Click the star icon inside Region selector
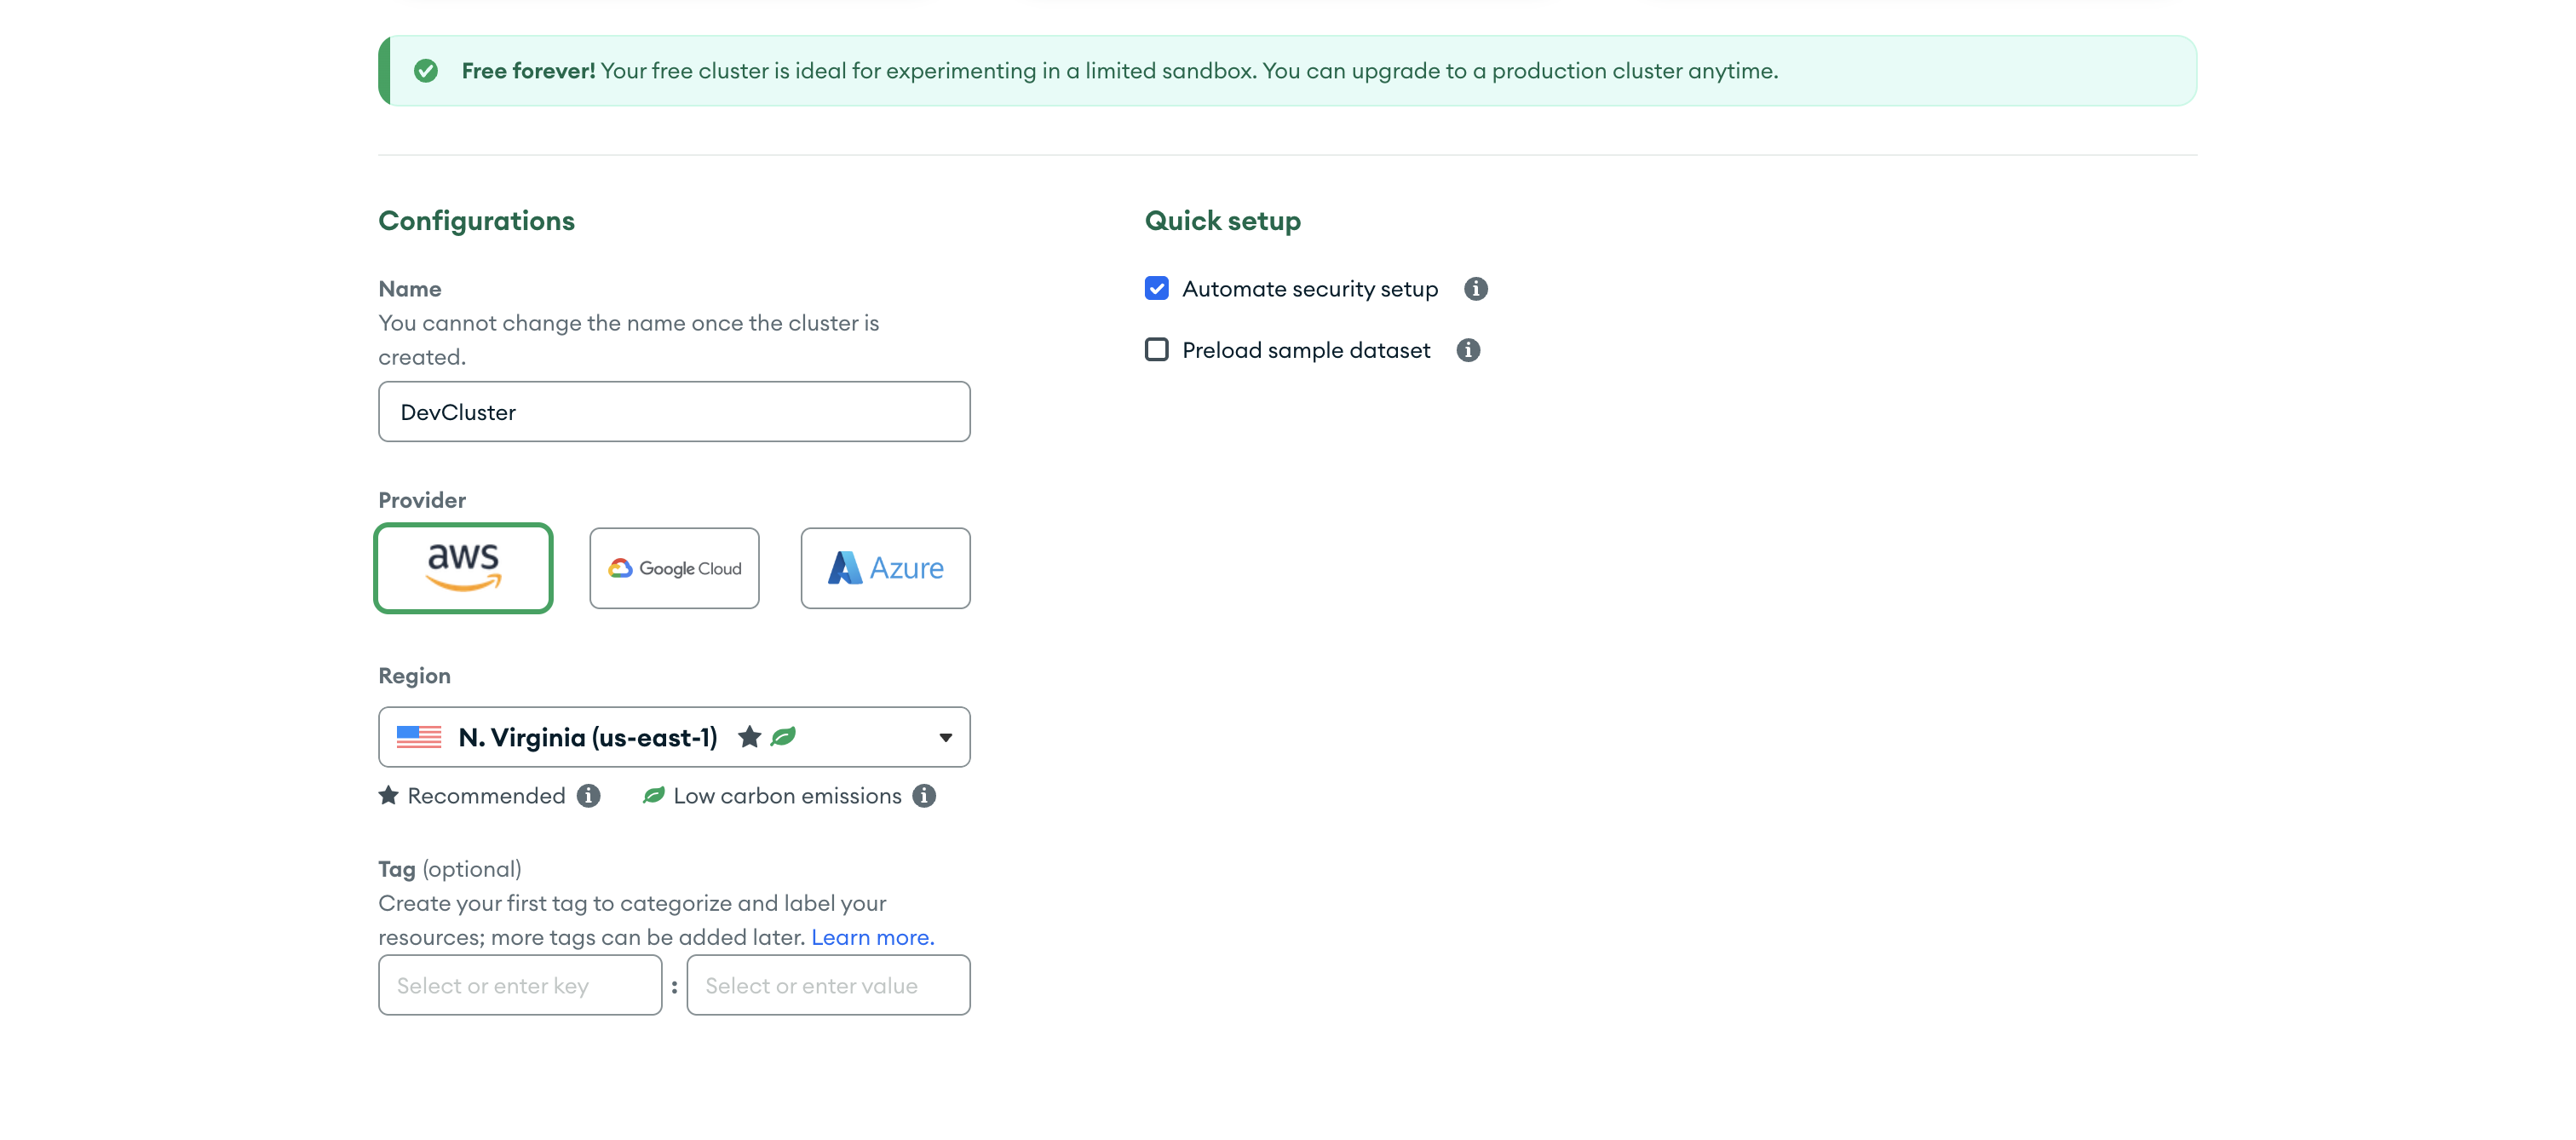The image size is (2576, 1140). (x=749, y=737)
